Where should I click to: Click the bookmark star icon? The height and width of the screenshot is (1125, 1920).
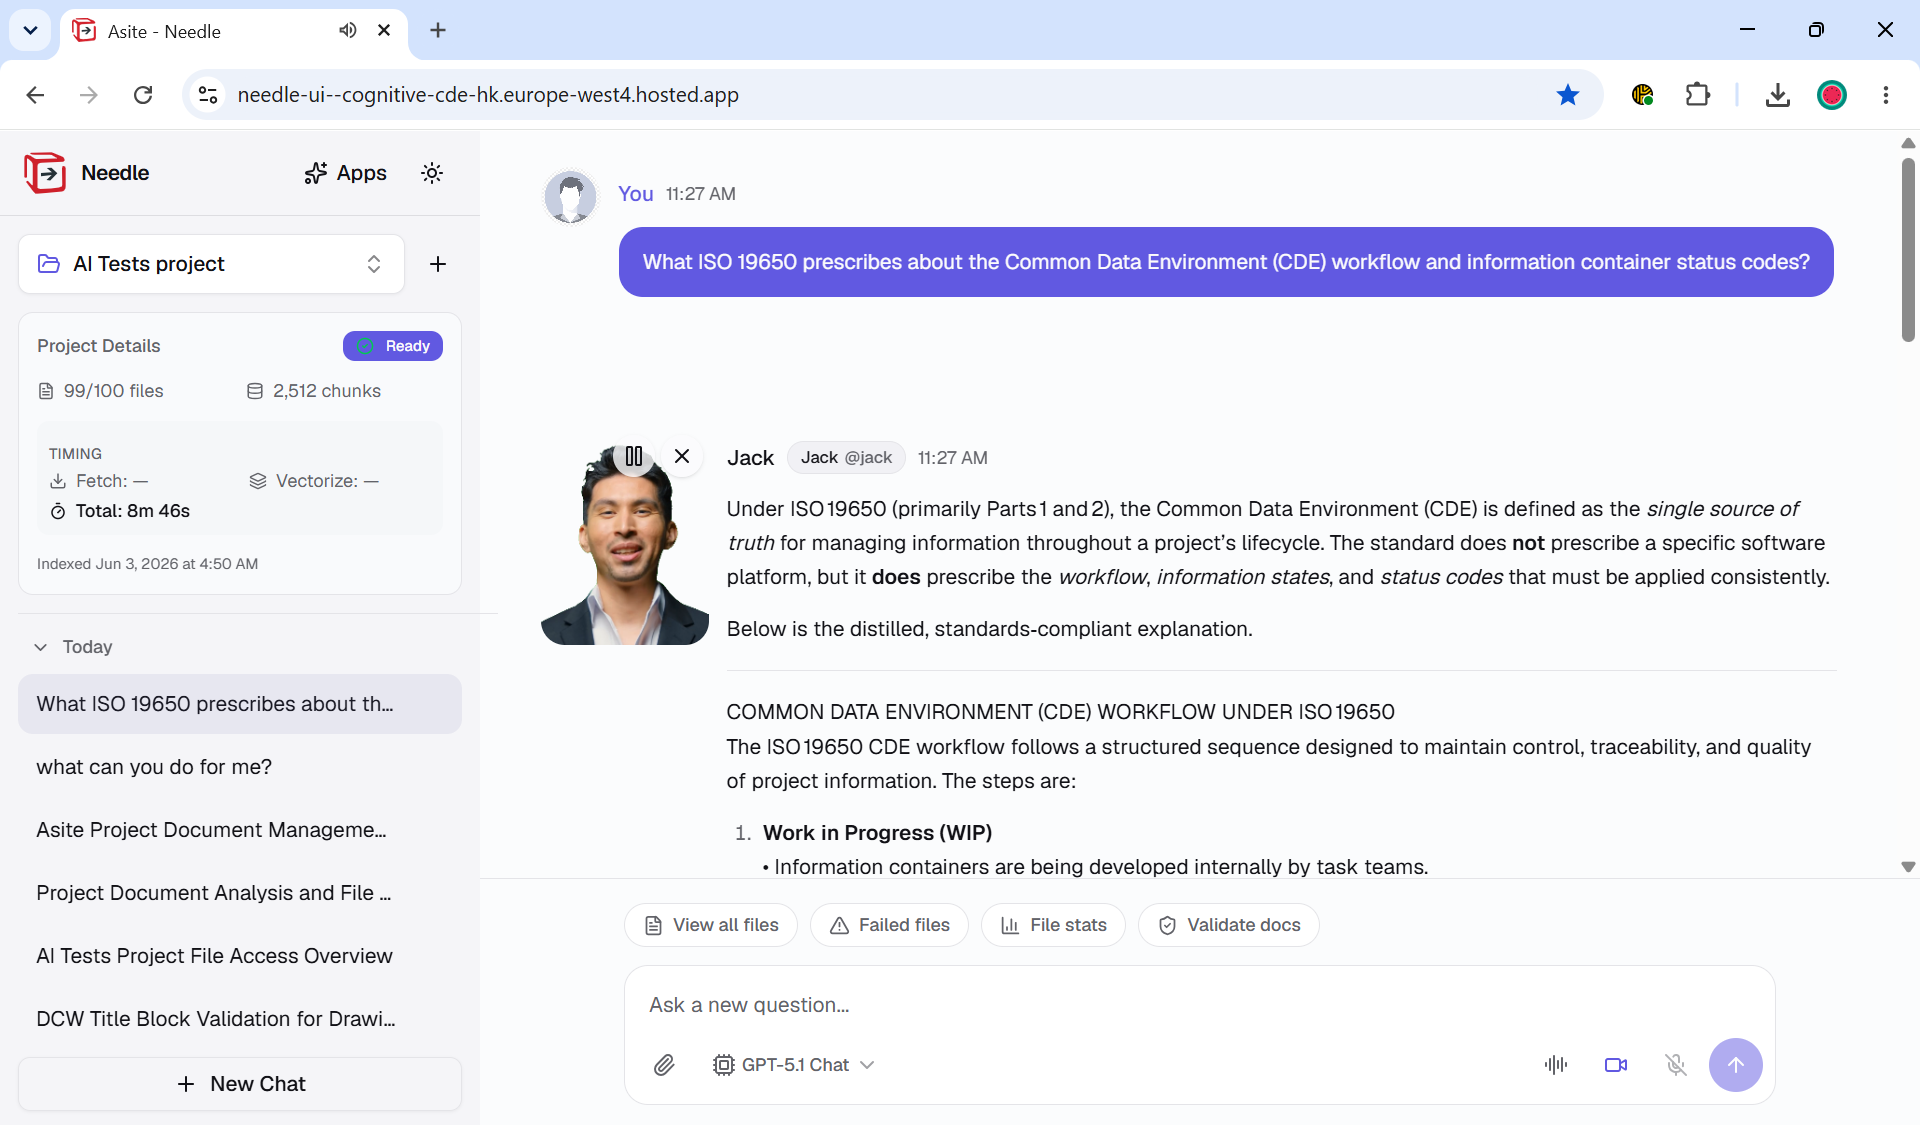[1568, 95]
